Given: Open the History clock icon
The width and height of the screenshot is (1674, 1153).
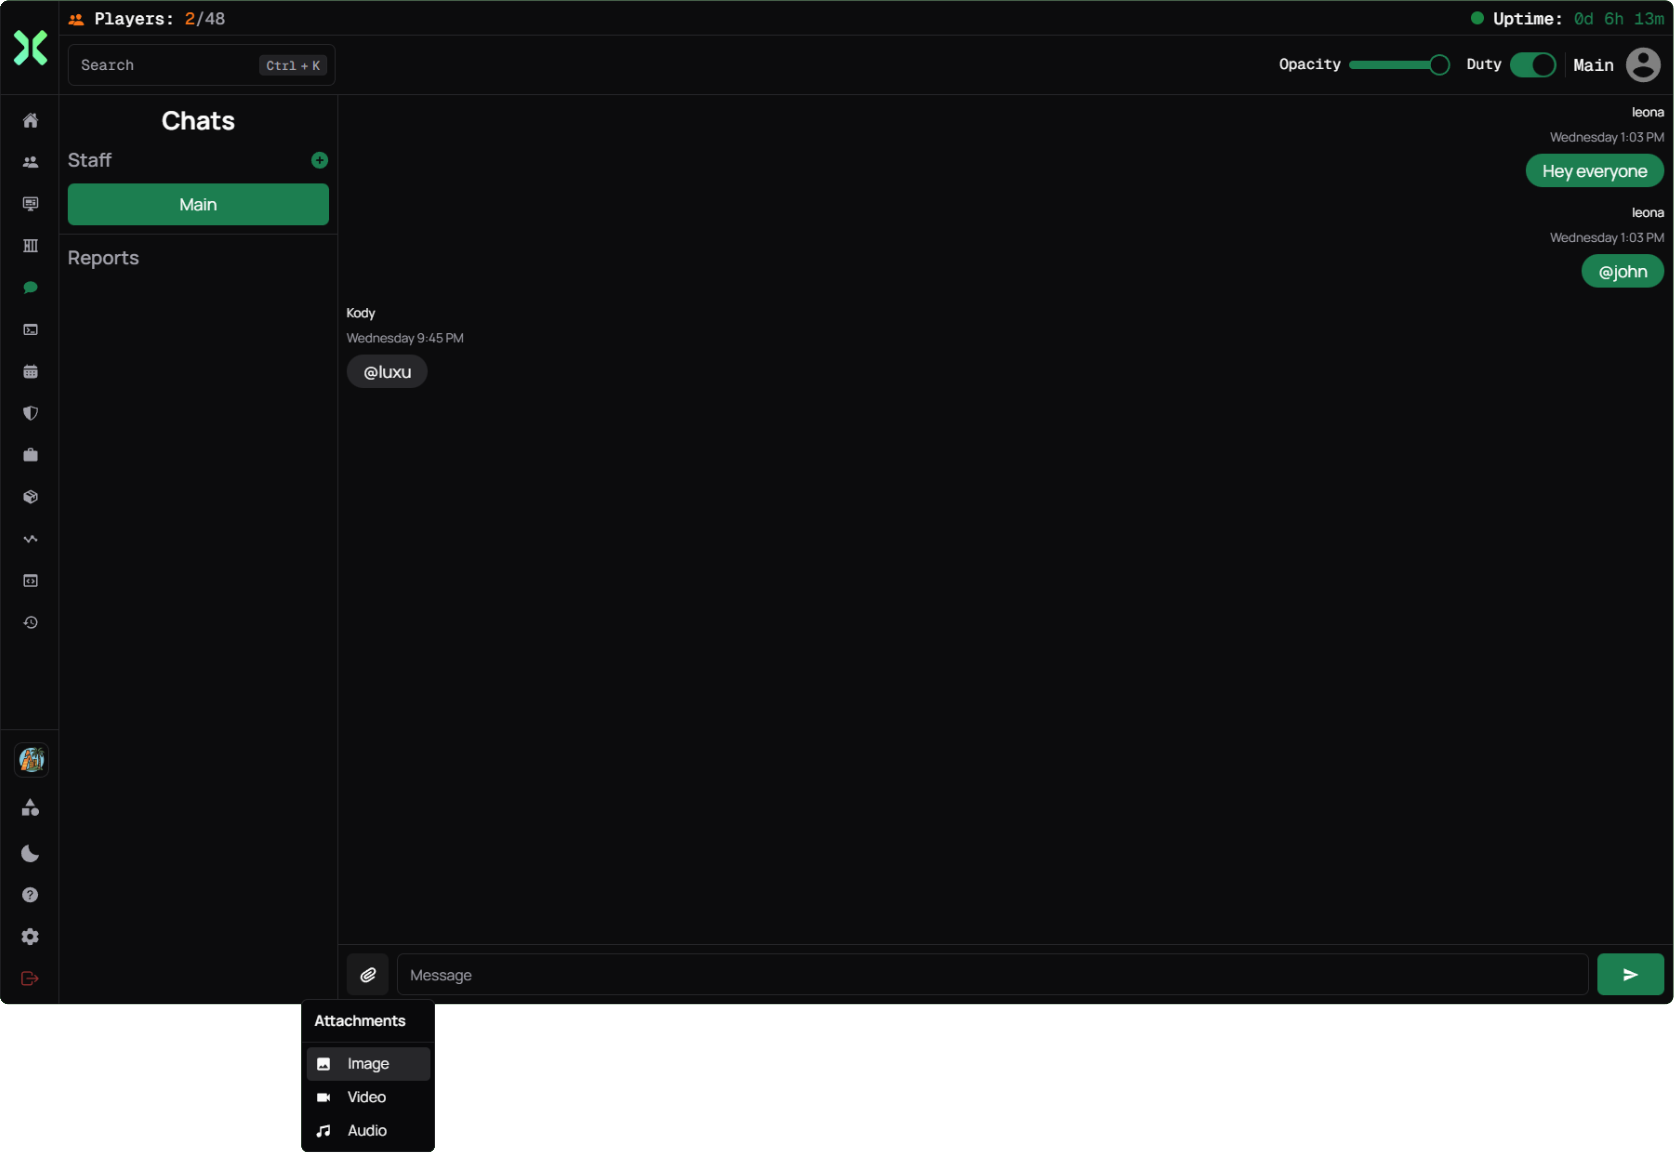Looking at the screenshot, I should click(30, 622).
